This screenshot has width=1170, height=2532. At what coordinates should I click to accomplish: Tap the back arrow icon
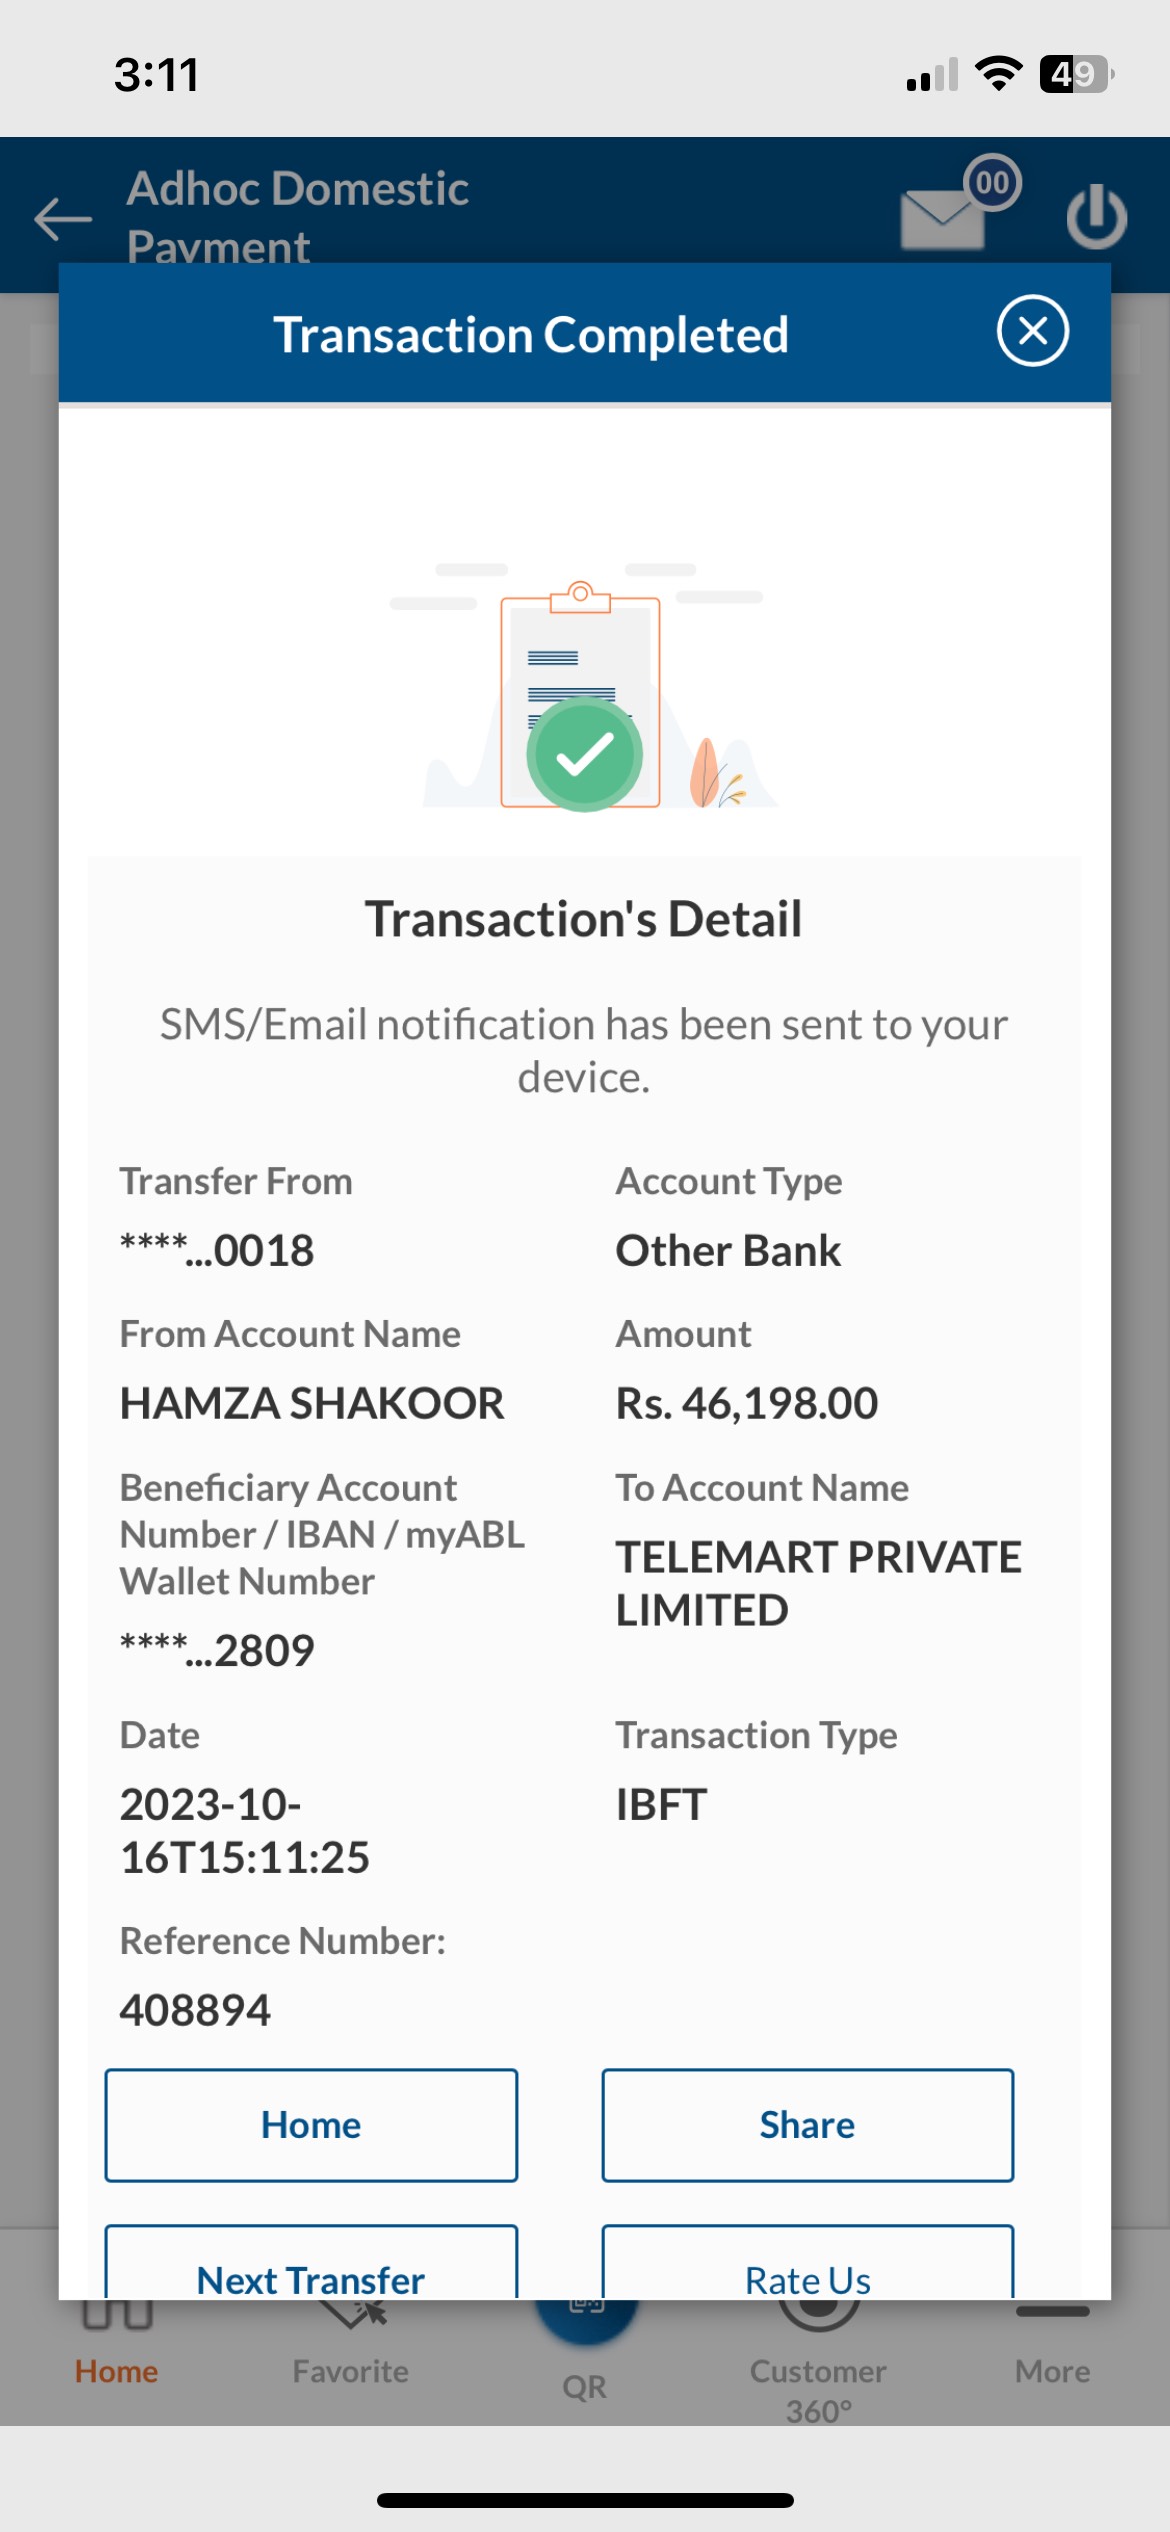(63, 219)
